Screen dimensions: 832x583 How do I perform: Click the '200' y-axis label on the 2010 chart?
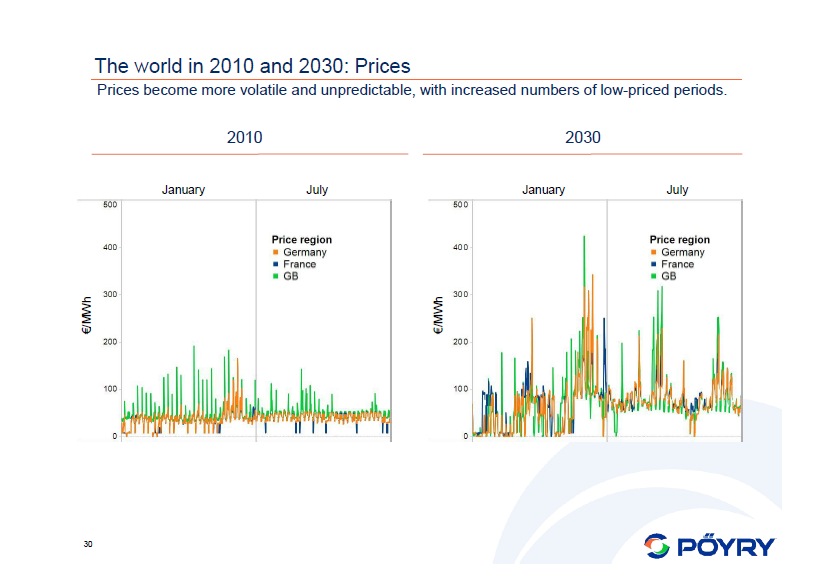[x=110, y=342]
